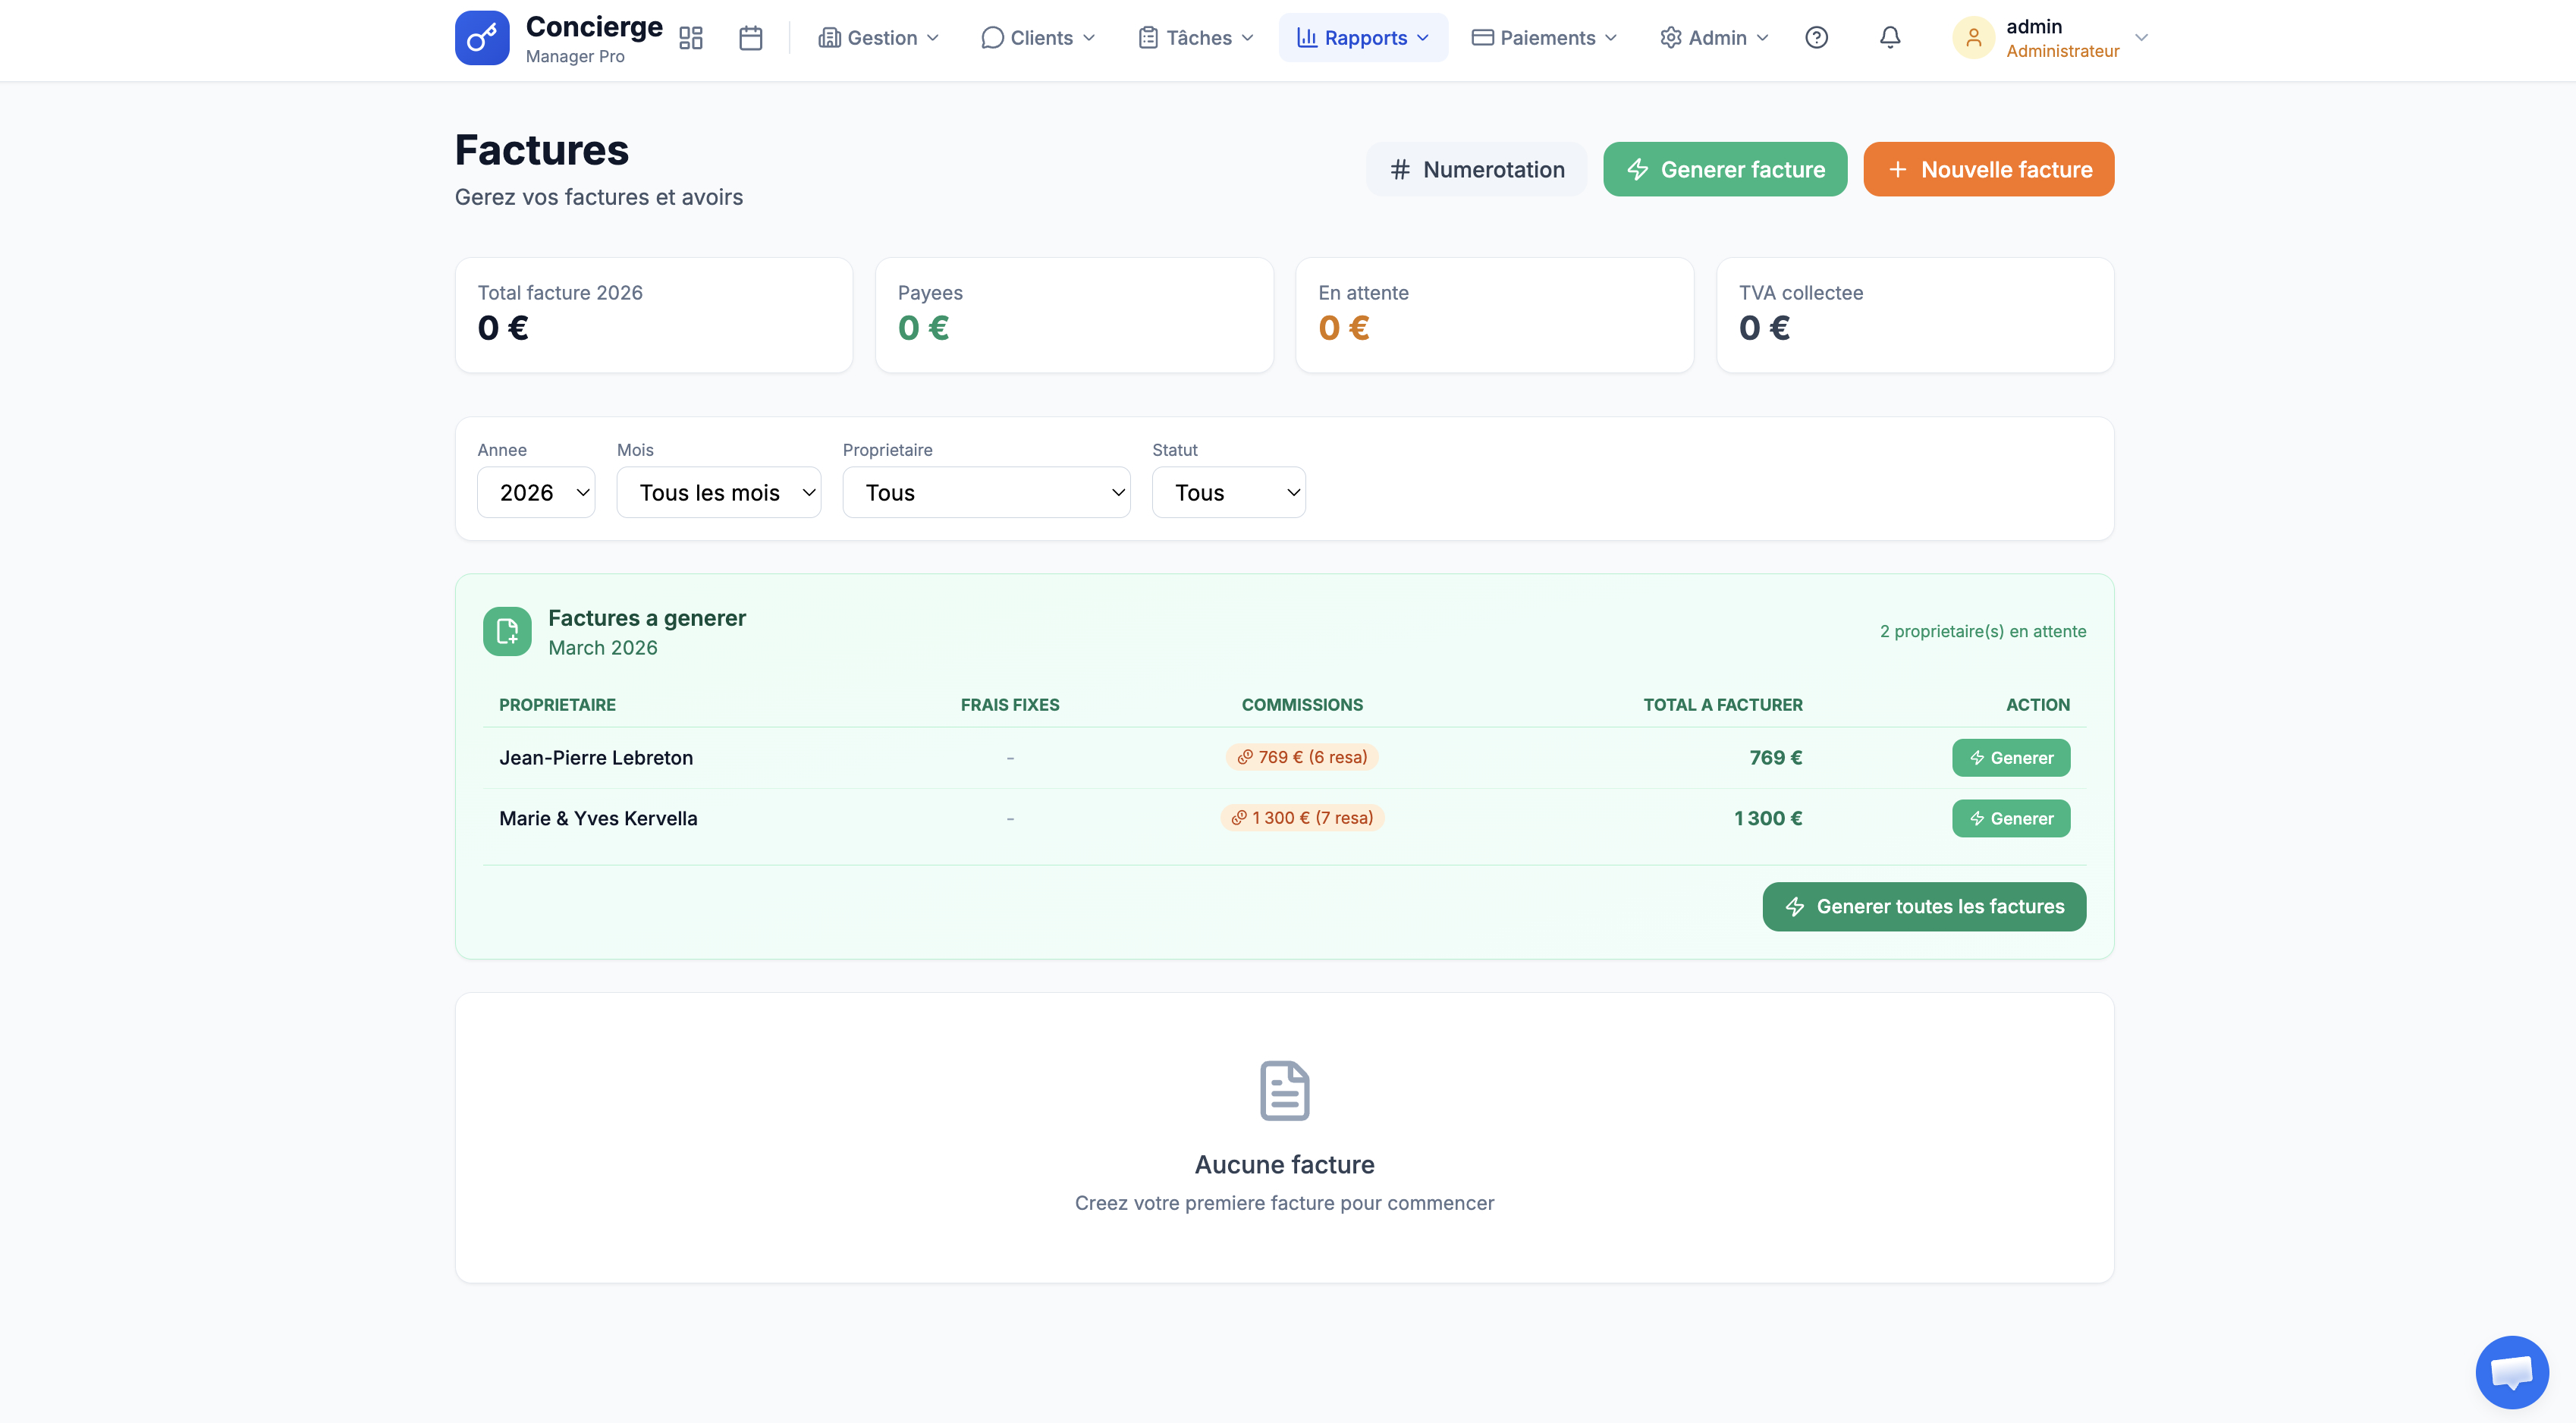Open the Paiements menu
The width and height of the screenshot is (2576, 1423).
pyautogui.click(x=1544, y=38)
